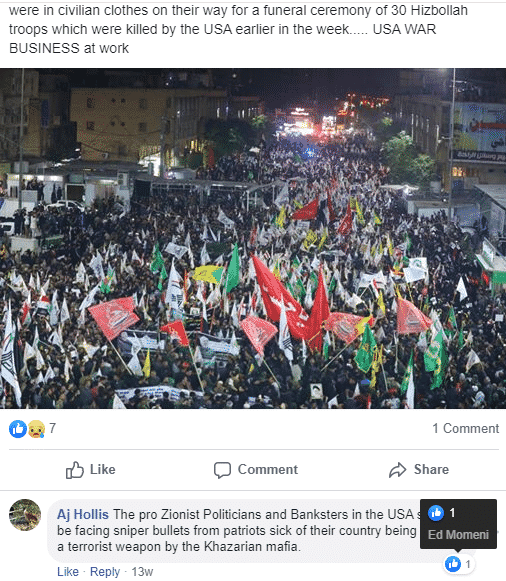Open the 1 Comment link
506x581 pixels.
(466, 428)
